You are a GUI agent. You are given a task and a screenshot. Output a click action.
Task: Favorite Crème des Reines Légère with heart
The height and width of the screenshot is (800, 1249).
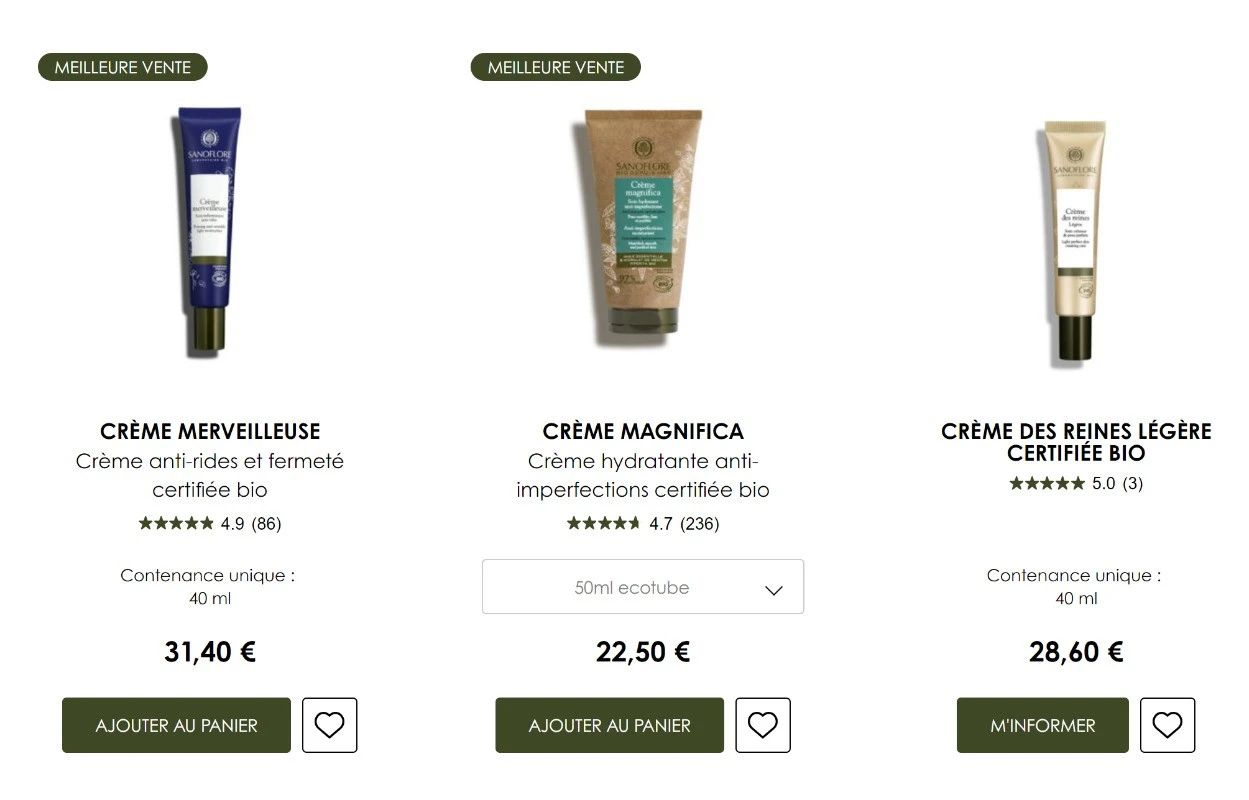(x=1167, y=725)
